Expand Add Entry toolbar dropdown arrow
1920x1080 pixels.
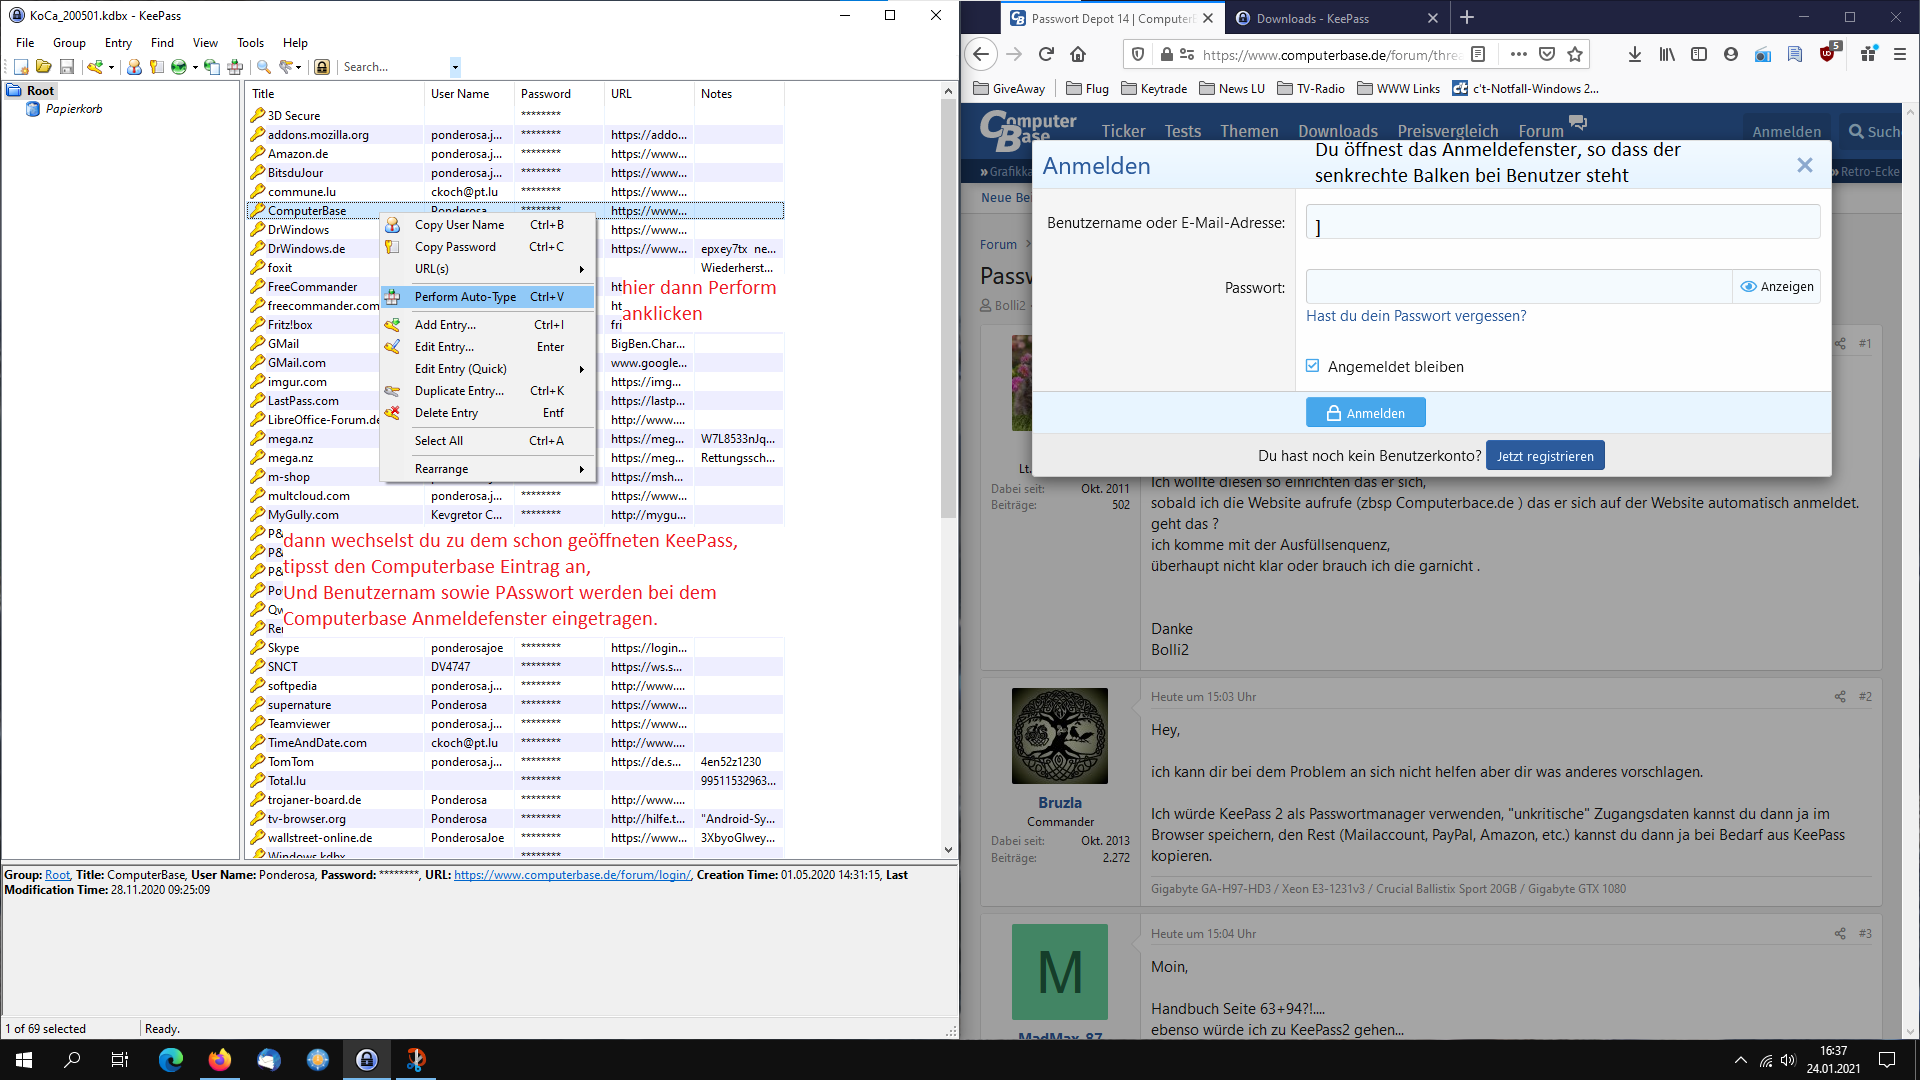[111, 67]
